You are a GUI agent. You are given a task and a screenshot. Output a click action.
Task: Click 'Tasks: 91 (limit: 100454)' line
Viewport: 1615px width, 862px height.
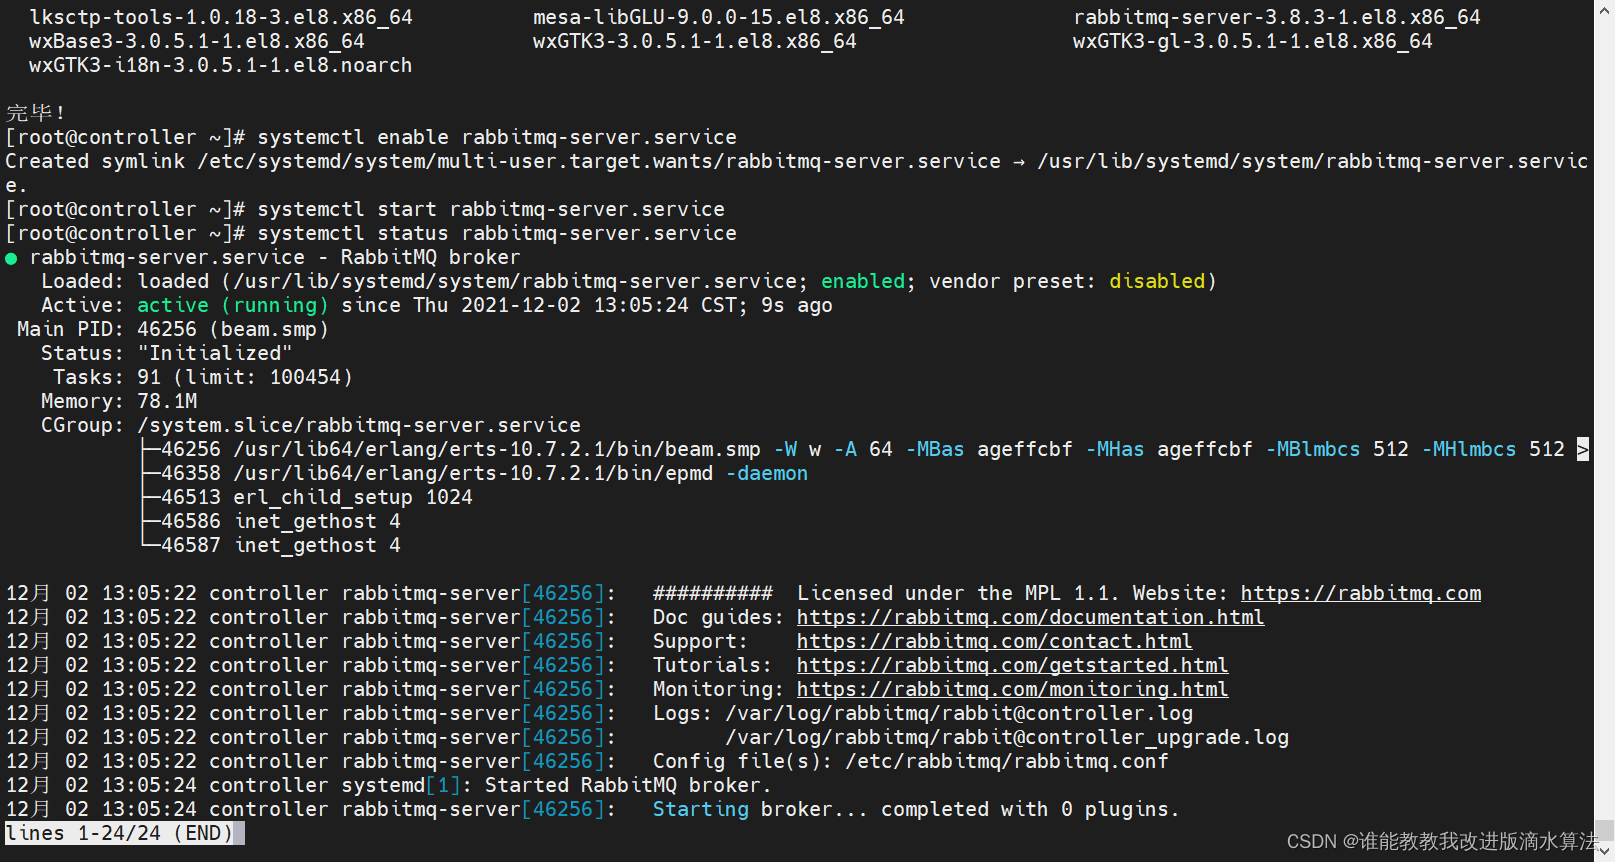203,377
